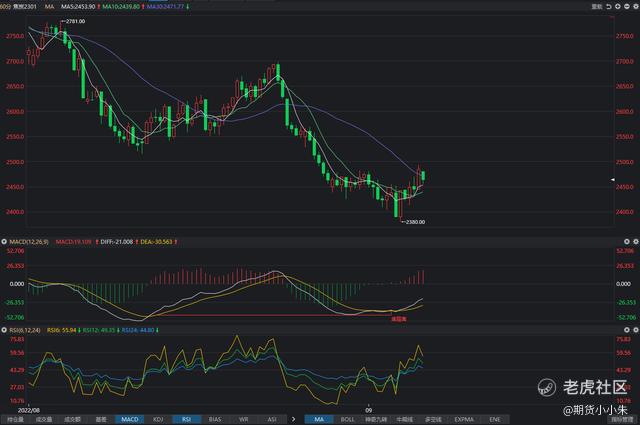Toggle the MA overlay on the main chart
Viewport: 640px width, 425px height.
pyautogui.click(x=318, y=420)
